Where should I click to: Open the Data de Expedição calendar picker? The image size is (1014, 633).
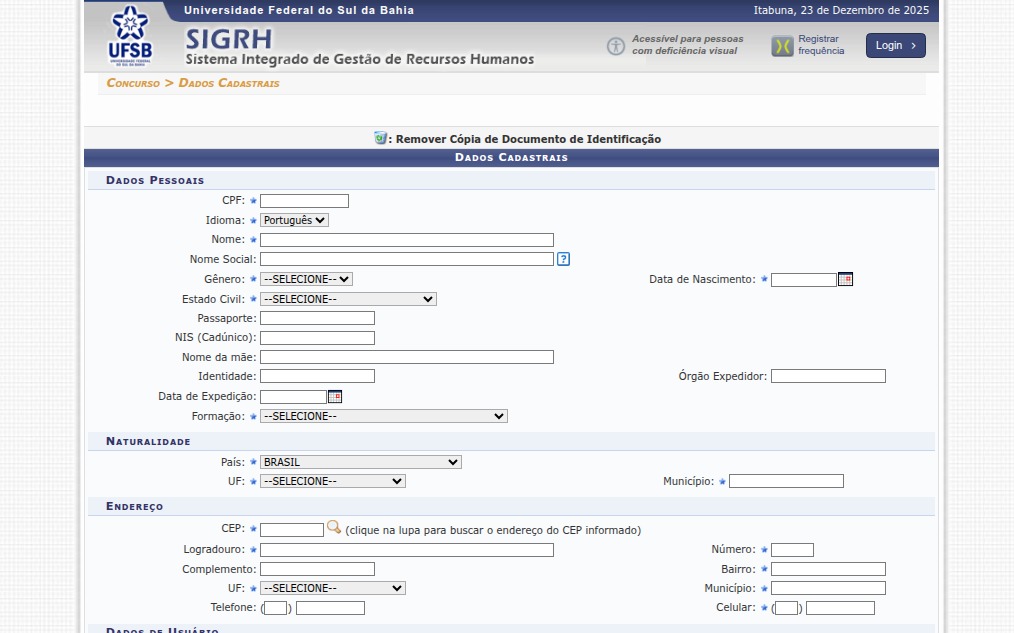[x=335, y=397]
